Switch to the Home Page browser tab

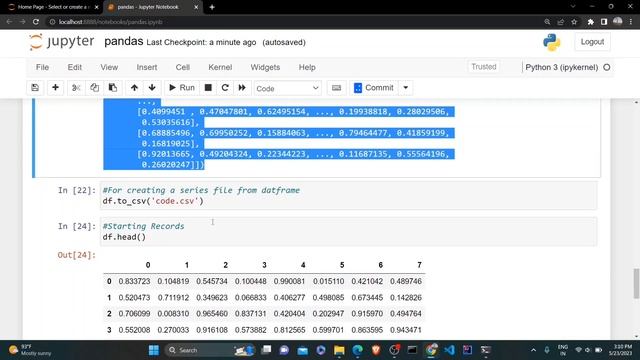52,7
